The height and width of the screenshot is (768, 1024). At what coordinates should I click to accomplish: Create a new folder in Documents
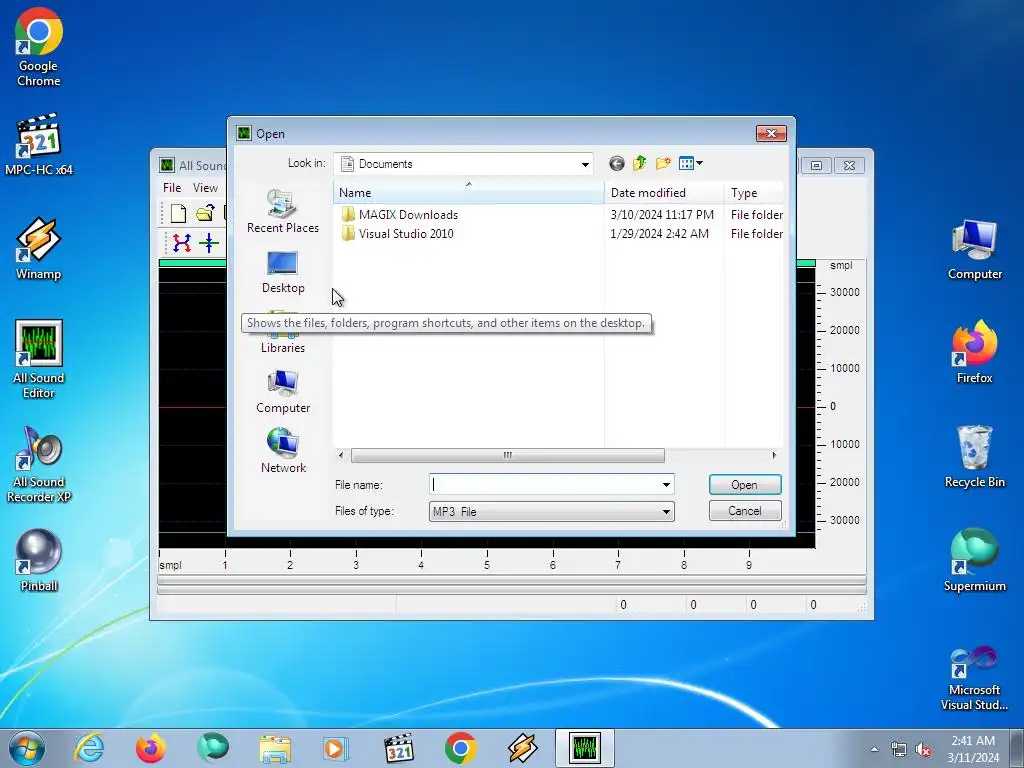(663, 163)
